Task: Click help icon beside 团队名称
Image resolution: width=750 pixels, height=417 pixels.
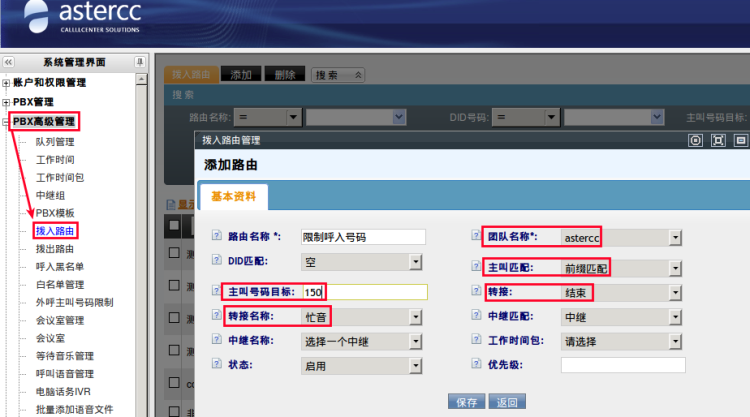Action: (476, 235)
